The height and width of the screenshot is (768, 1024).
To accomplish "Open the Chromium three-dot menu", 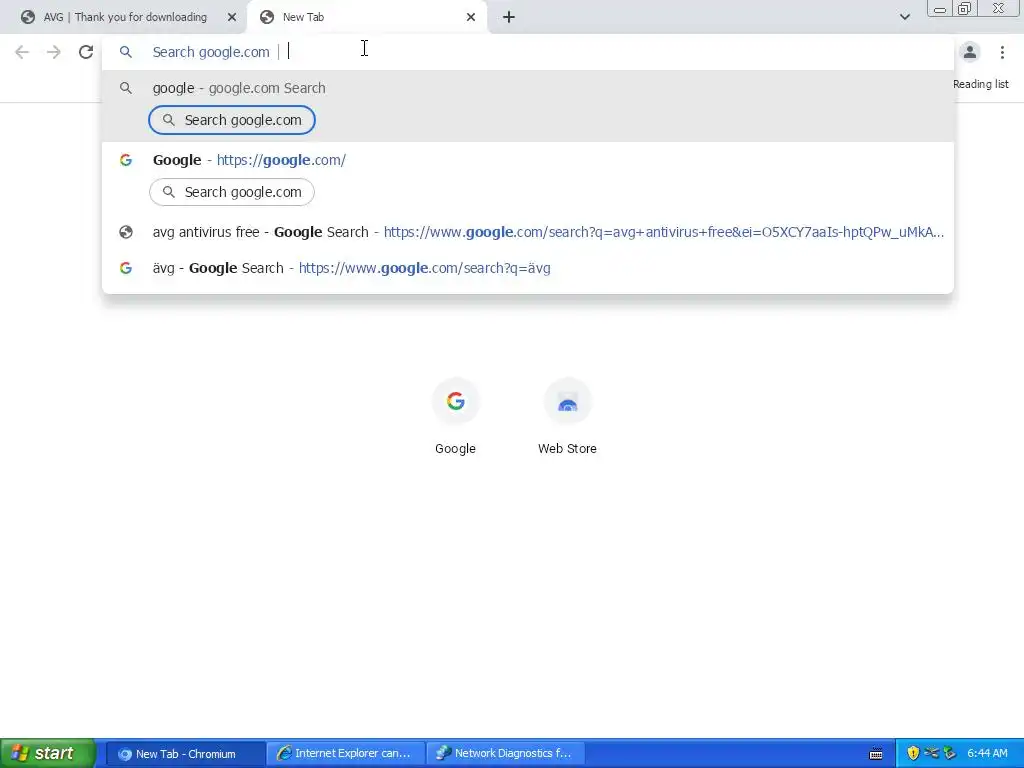I will coord(1002,52).
